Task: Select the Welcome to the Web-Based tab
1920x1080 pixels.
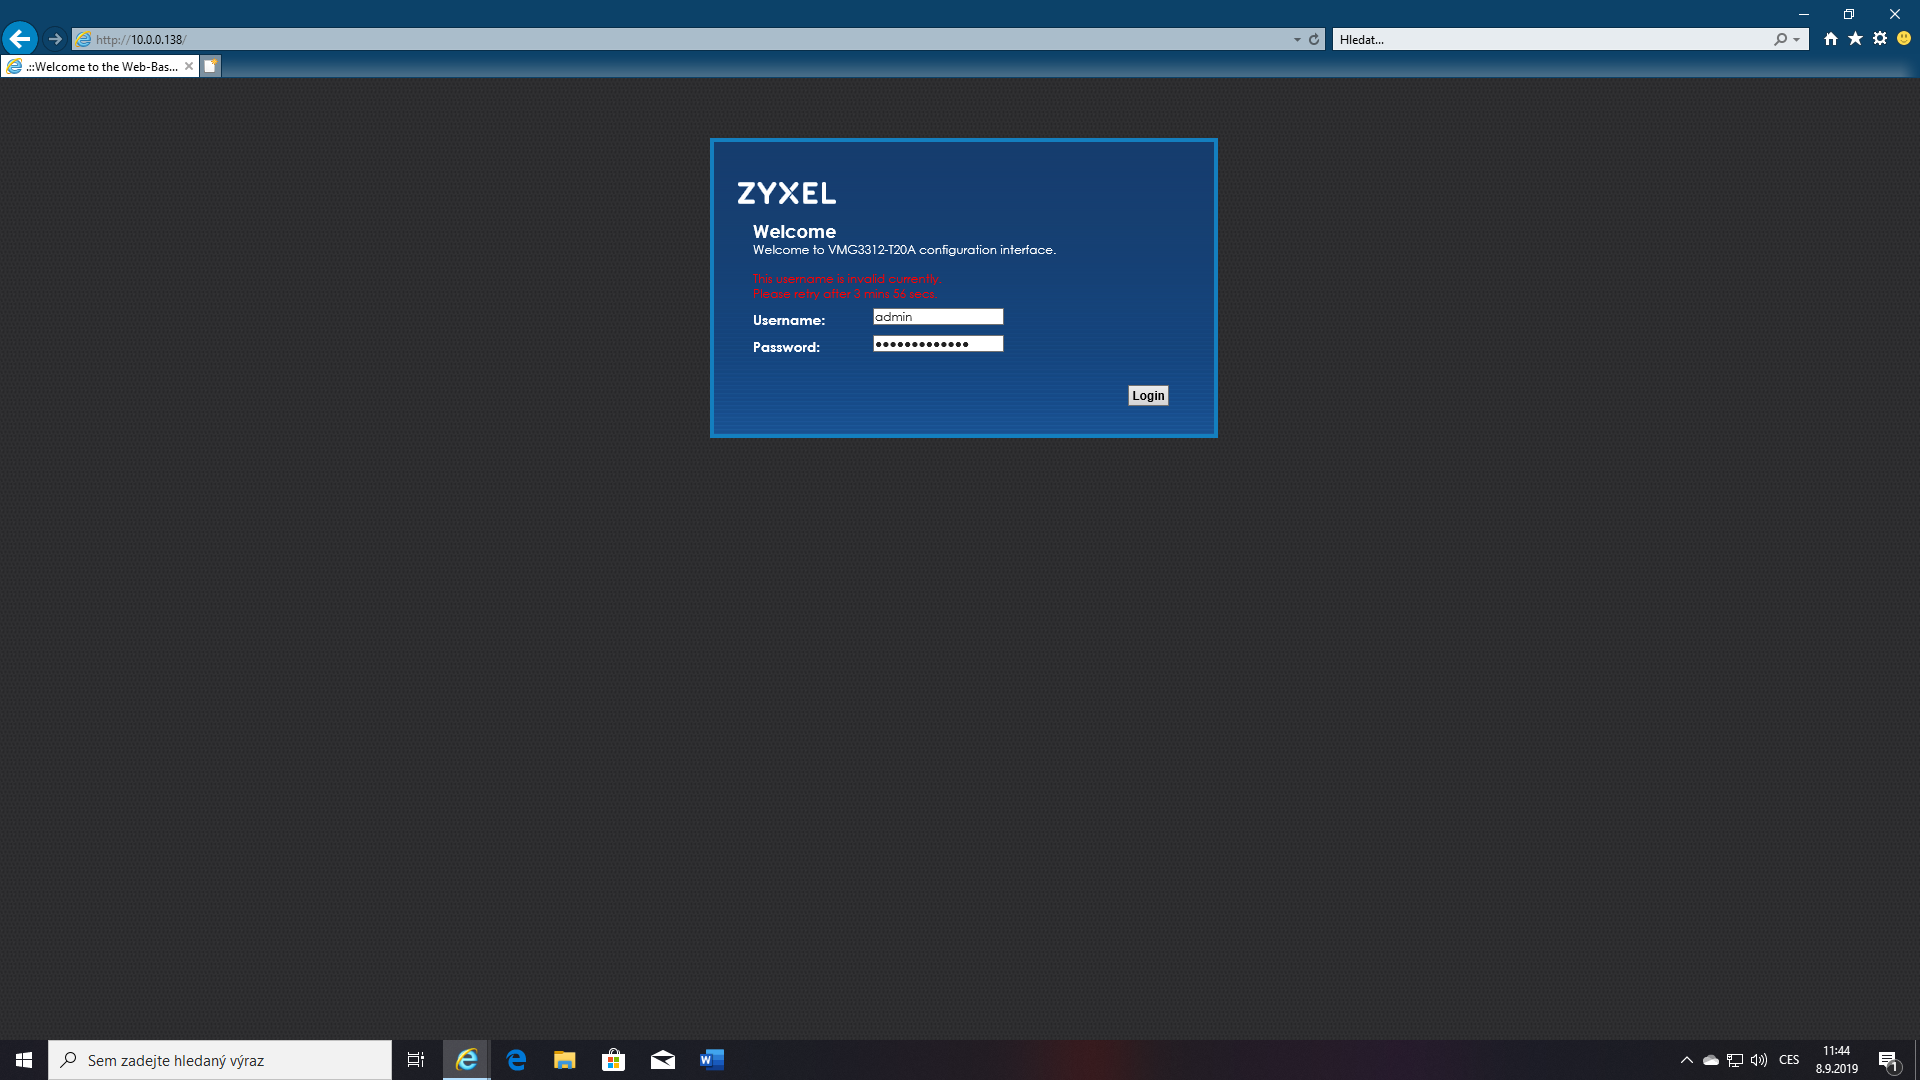Action: (x=100, y=66)
